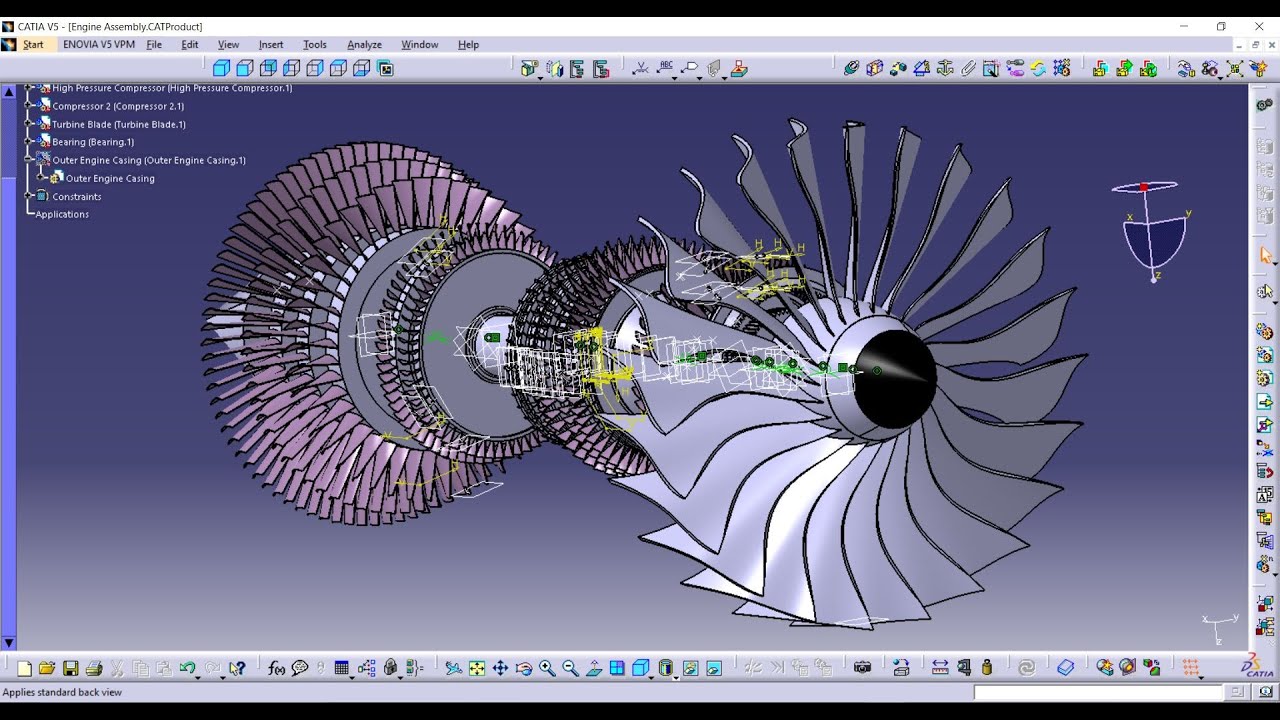Click the command input field in status bar
Image resolution: width=1280 pixels, height=720 pixels.
(x=1098, y=692)
